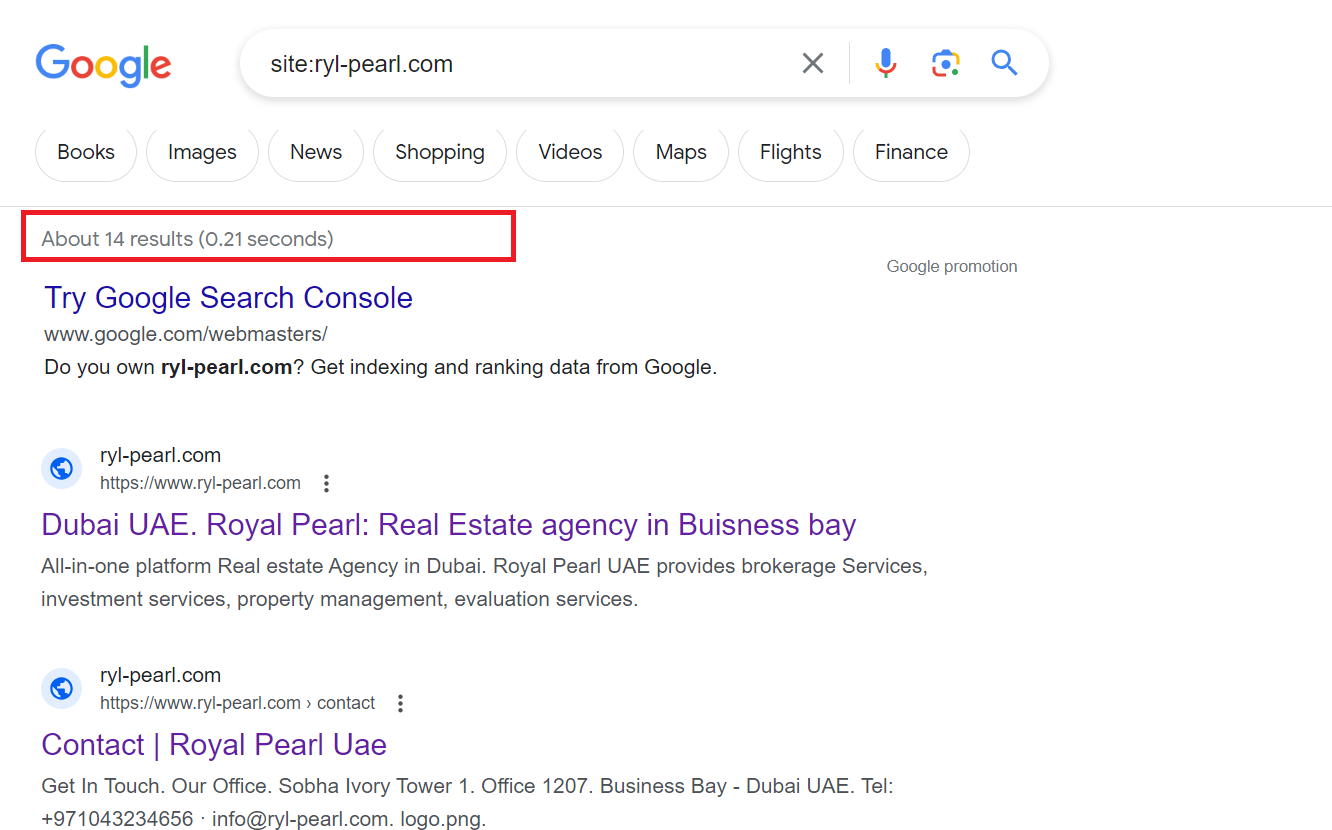Clear the search query with X icon

[x=813, y=64]
